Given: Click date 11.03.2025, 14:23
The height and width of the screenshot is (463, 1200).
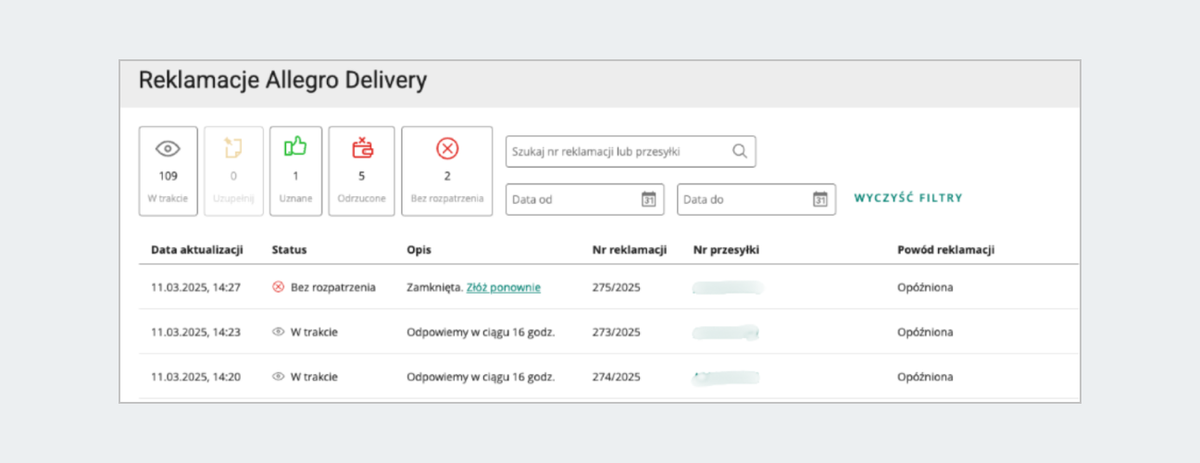Looking at the screenshot, I should click(x=196, y=332).
